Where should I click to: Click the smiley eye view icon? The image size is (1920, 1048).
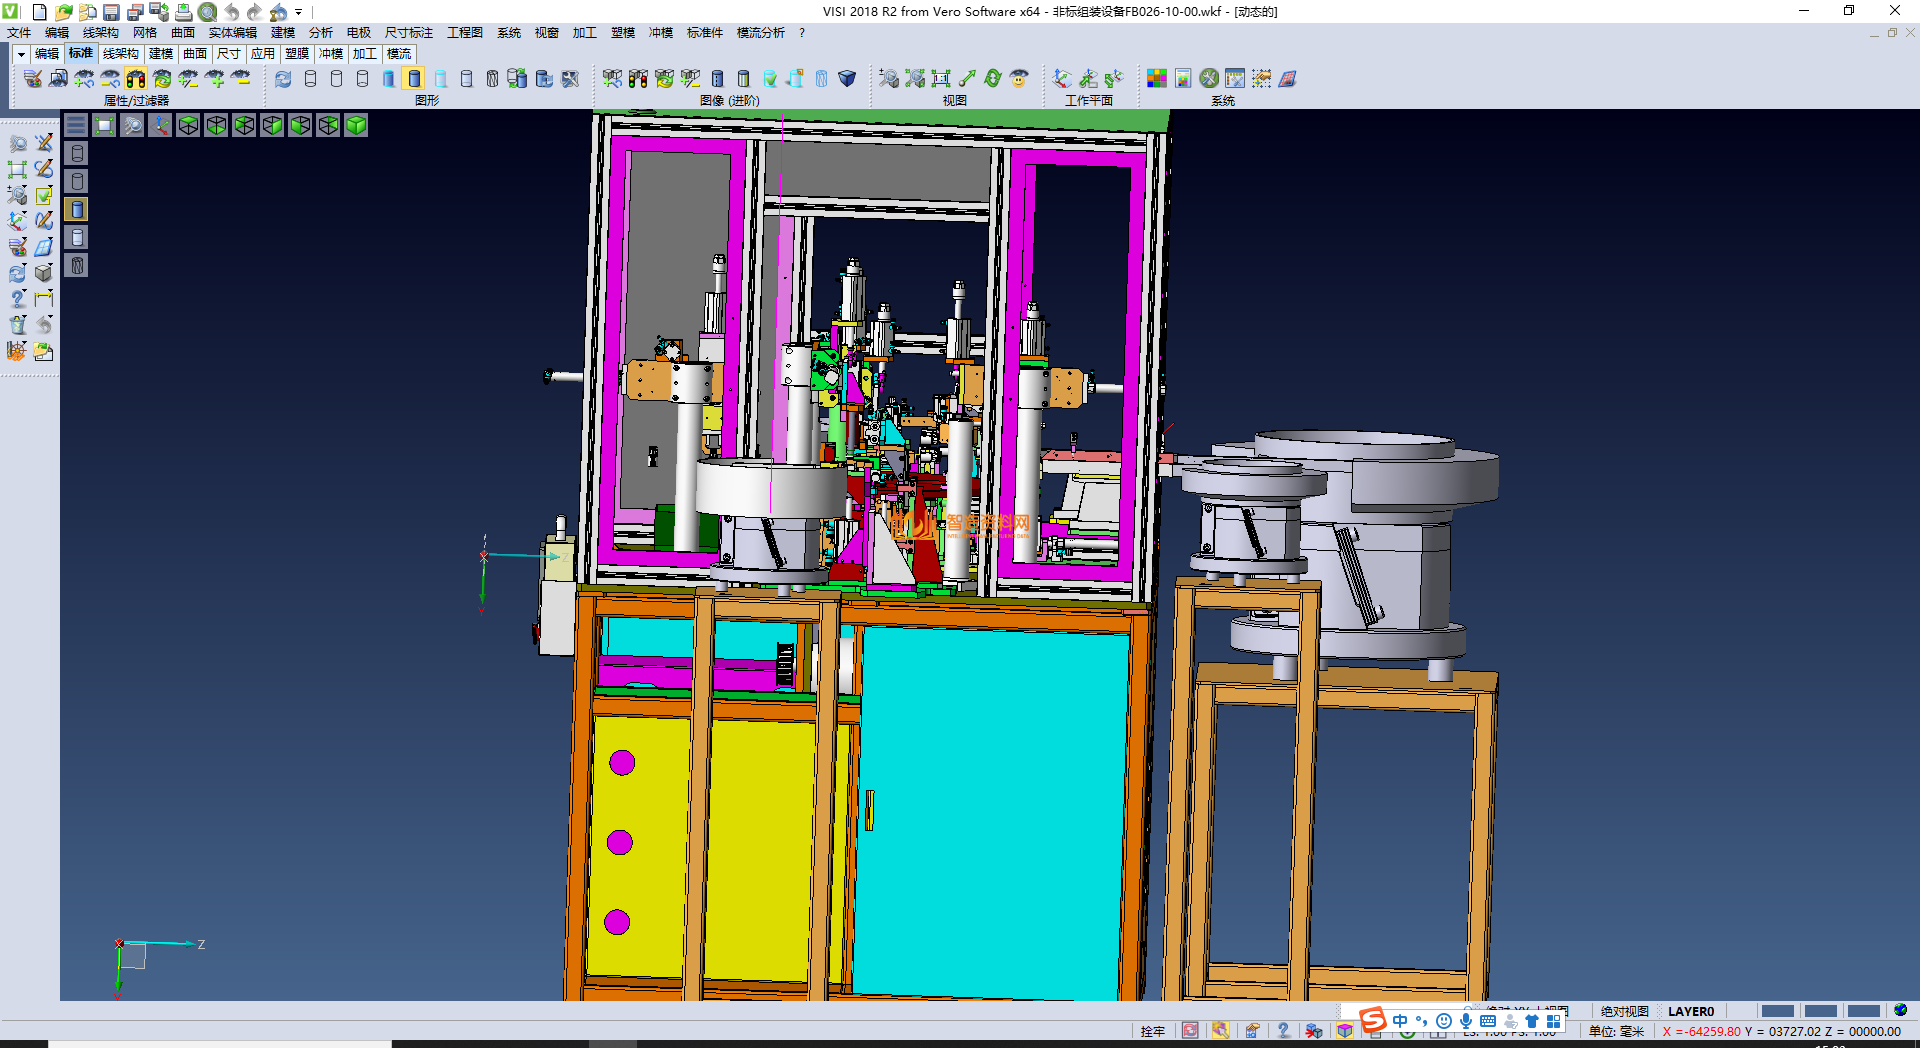pos(1019,79)
